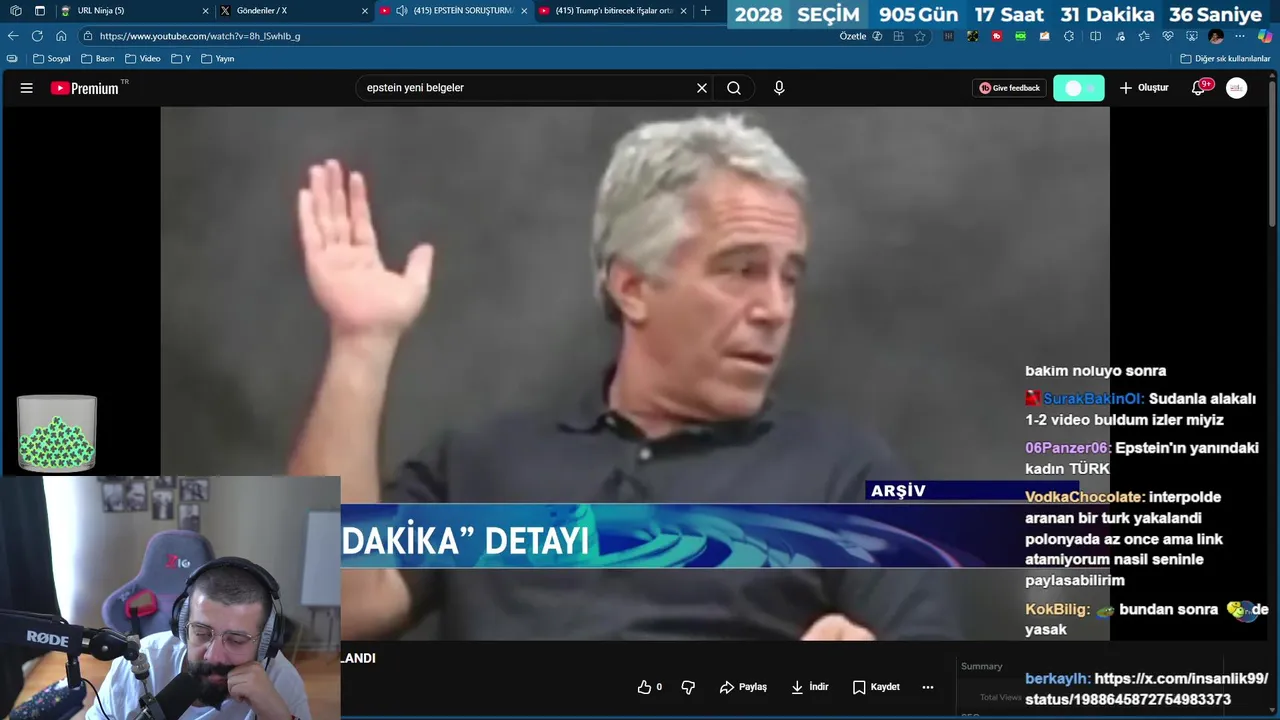This screenshot has height=720, width=1280.
Task: Dislike the video with thumbs down
Action: (x=688, y=687)
